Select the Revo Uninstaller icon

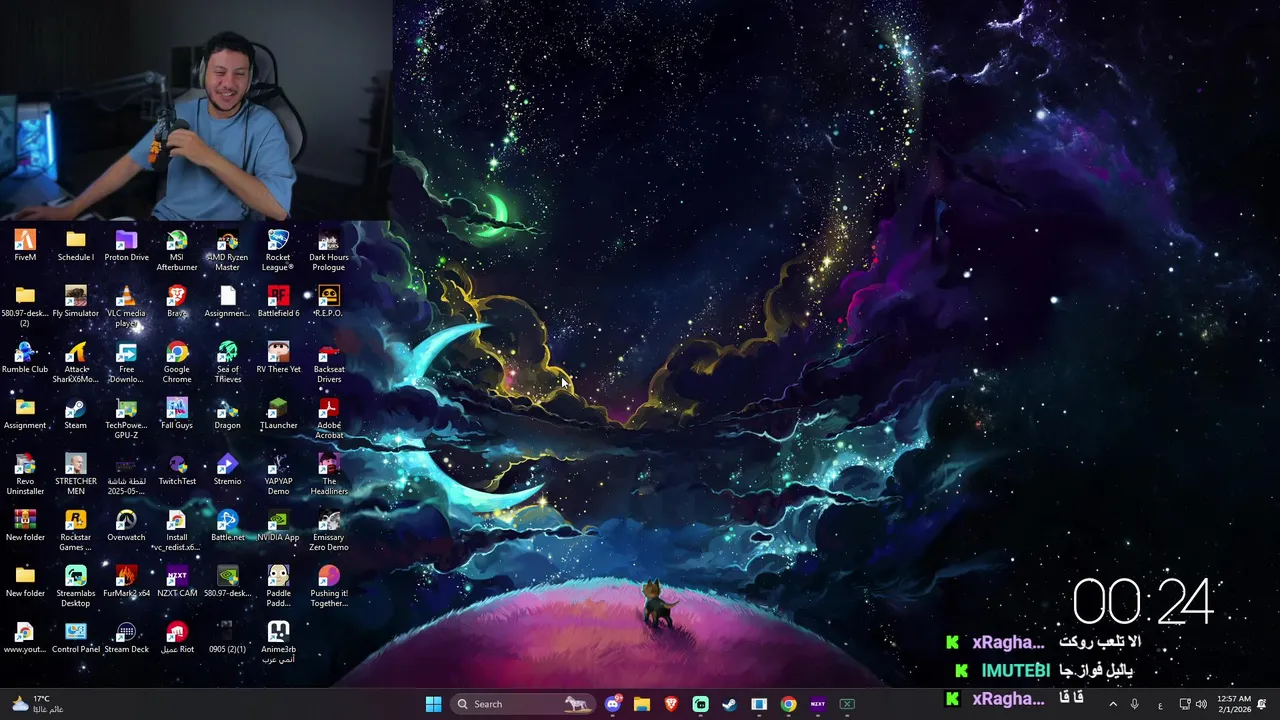pyautogui.click(x=25, y=474)
